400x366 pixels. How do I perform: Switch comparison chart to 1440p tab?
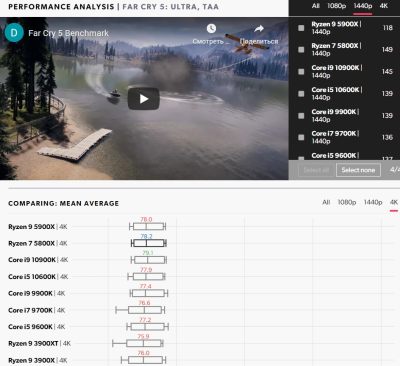(373, 202)
